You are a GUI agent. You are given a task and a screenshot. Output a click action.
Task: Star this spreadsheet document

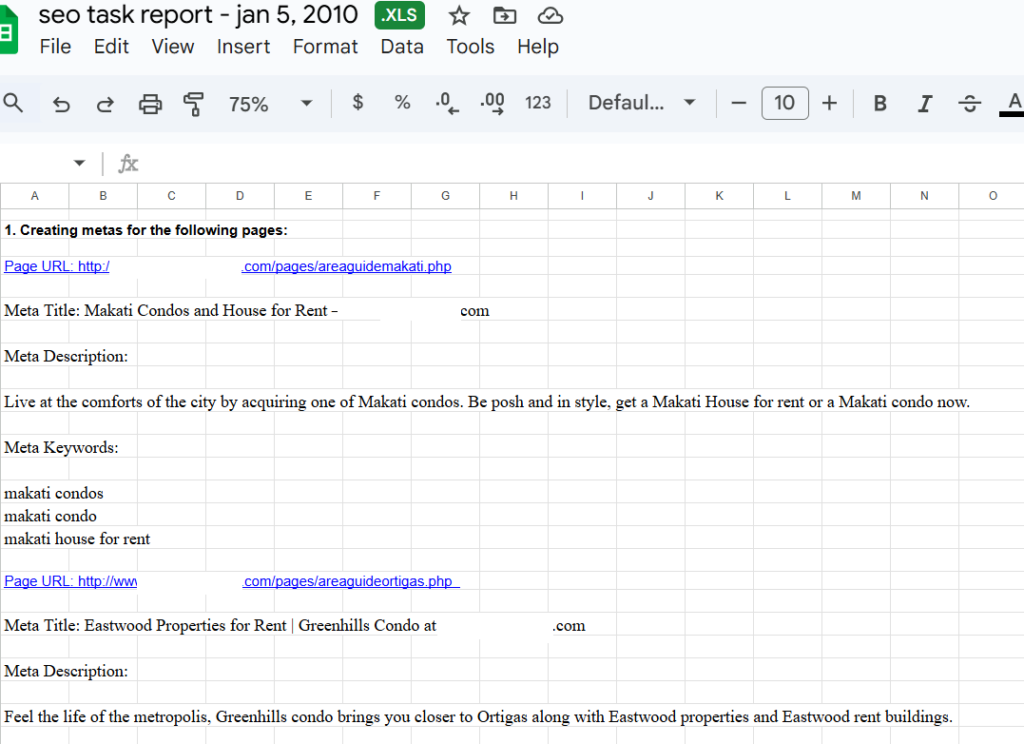(459, 16)
